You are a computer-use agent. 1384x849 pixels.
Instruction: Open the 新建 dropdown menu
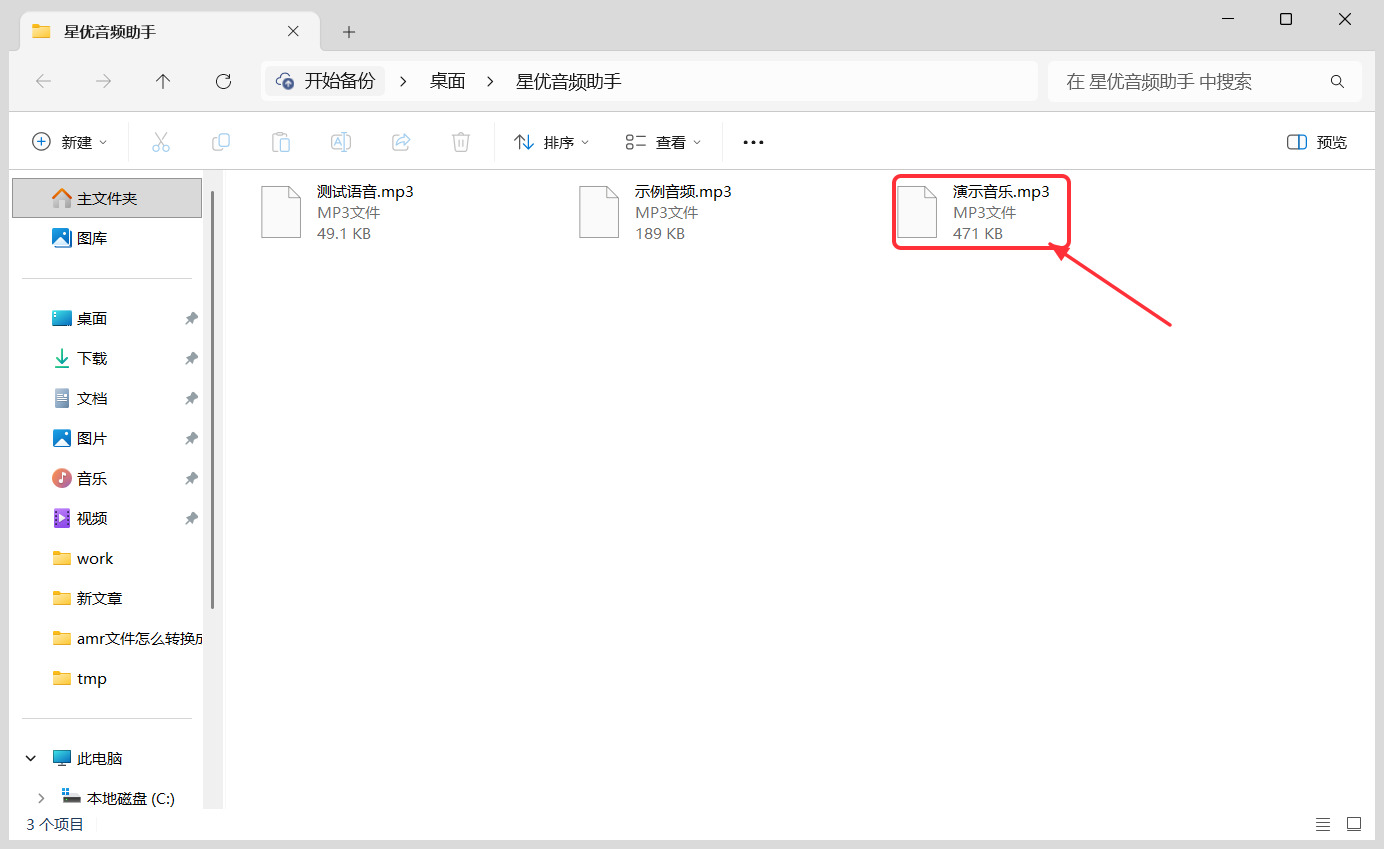(x=70, y=142)
